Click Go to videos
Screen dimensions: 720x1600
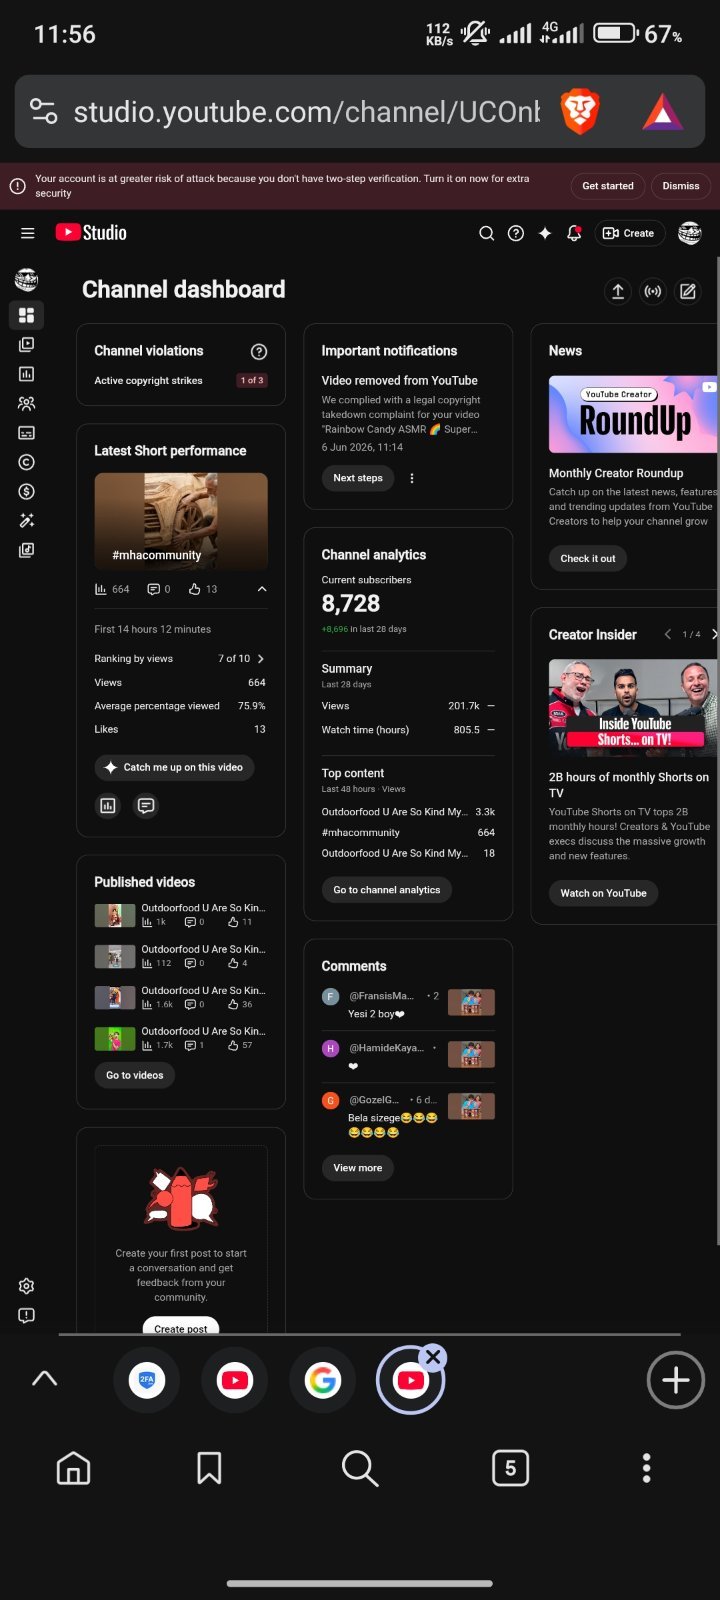135,1075
